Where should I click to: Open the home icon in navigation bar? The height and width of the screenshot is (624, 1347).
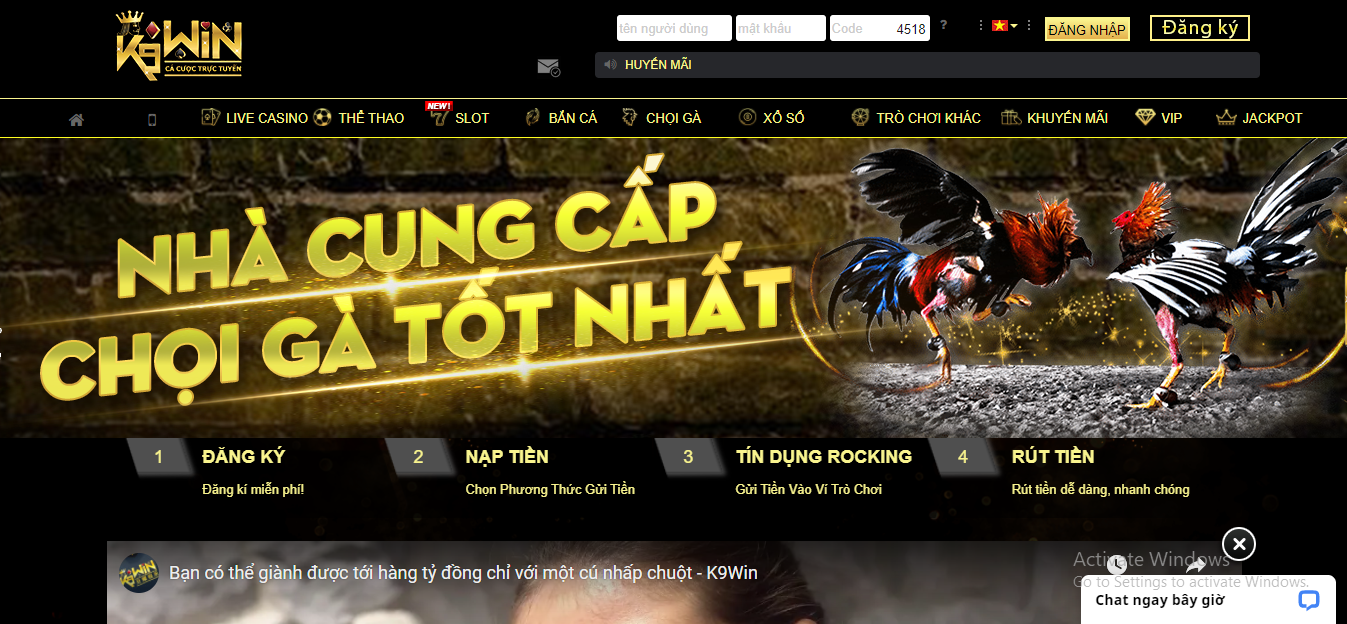[76, 119]
